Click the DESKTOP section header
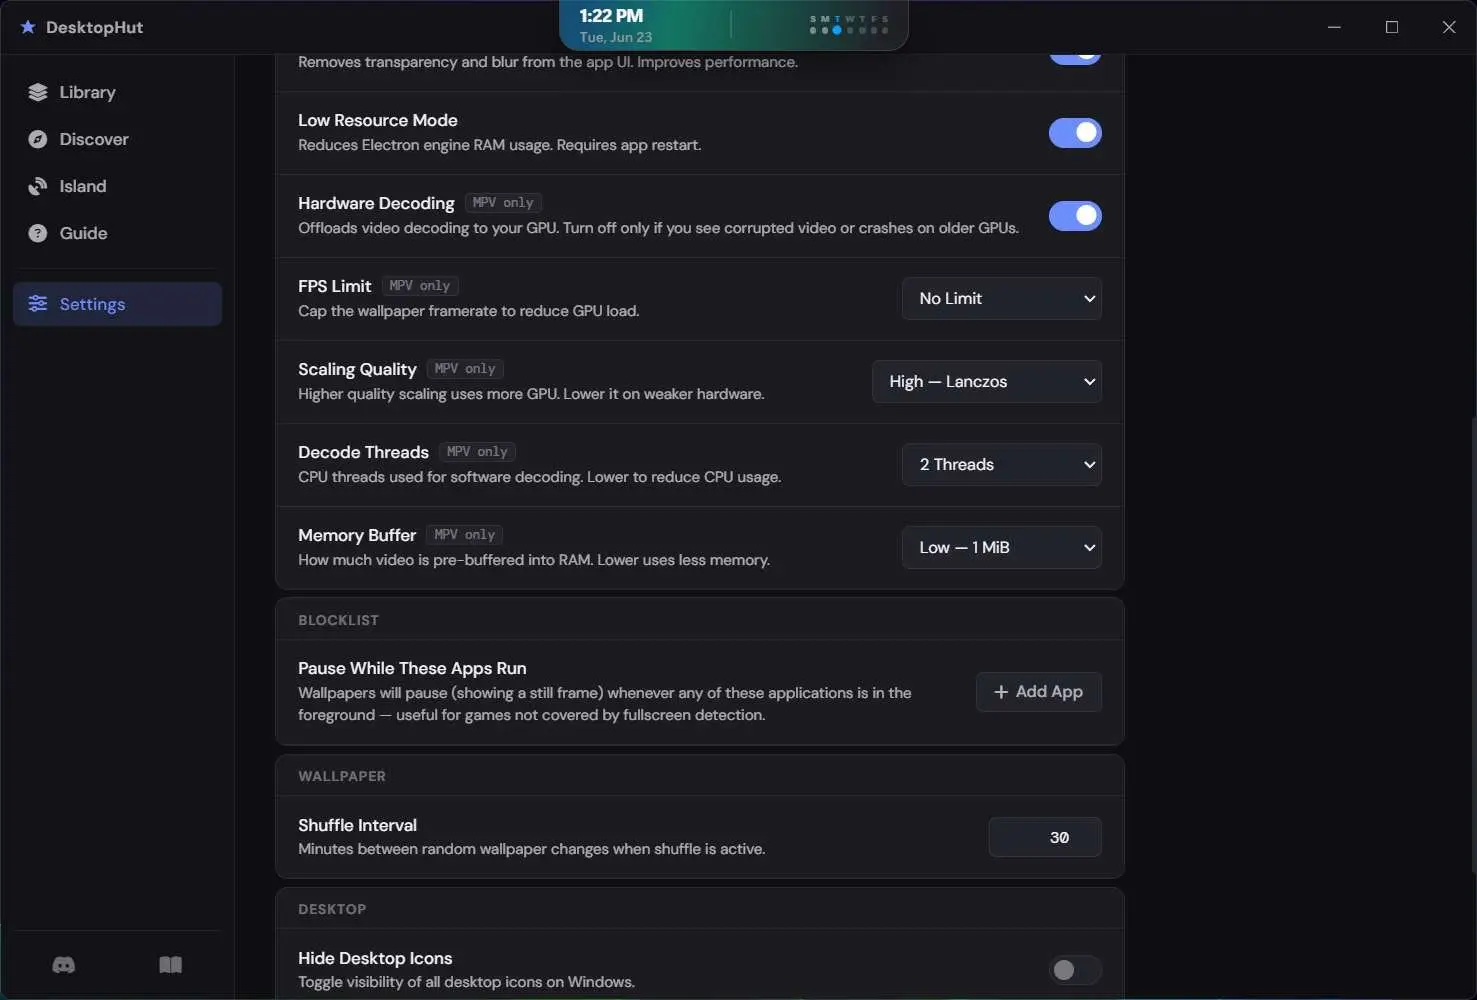1477x1000 pixels. [x=332, y=909]
